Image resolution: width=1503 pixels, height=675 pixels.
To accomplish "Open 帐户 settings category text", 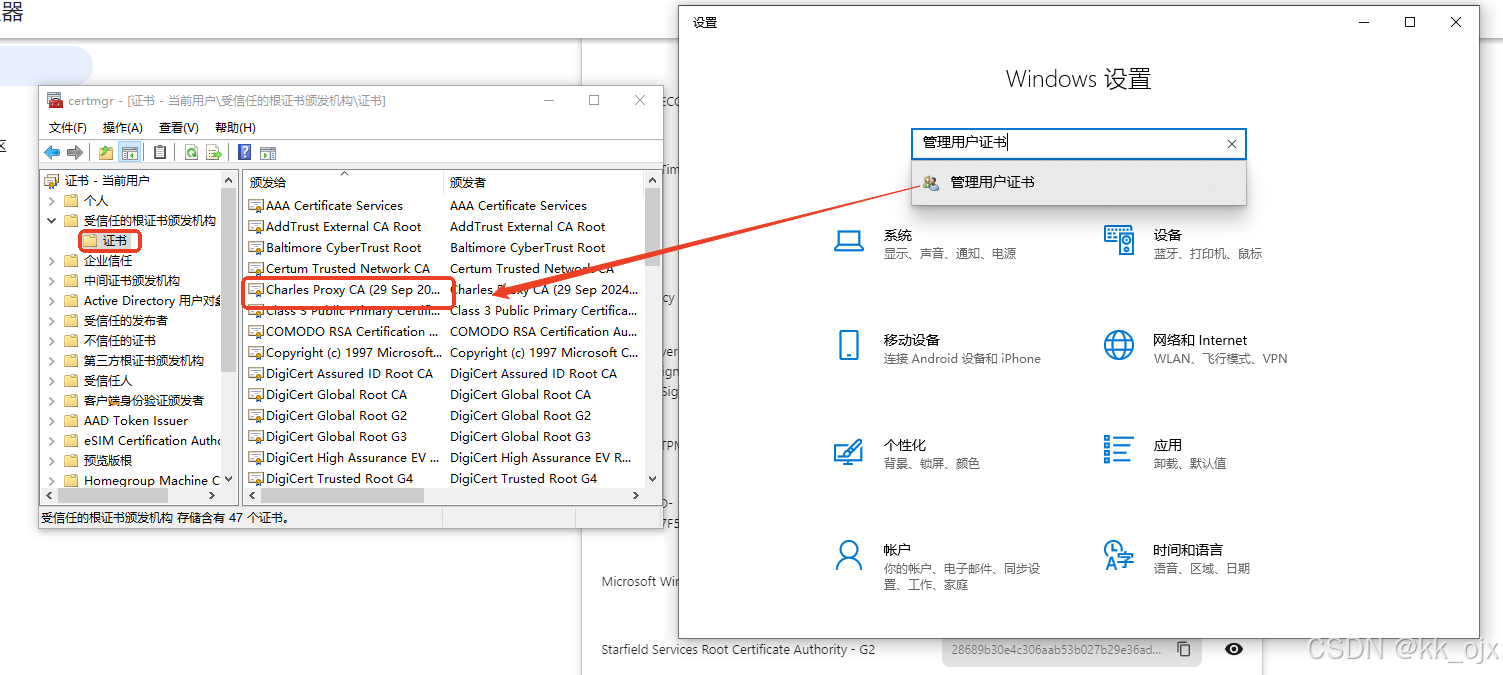I will (x=897, y=550).
